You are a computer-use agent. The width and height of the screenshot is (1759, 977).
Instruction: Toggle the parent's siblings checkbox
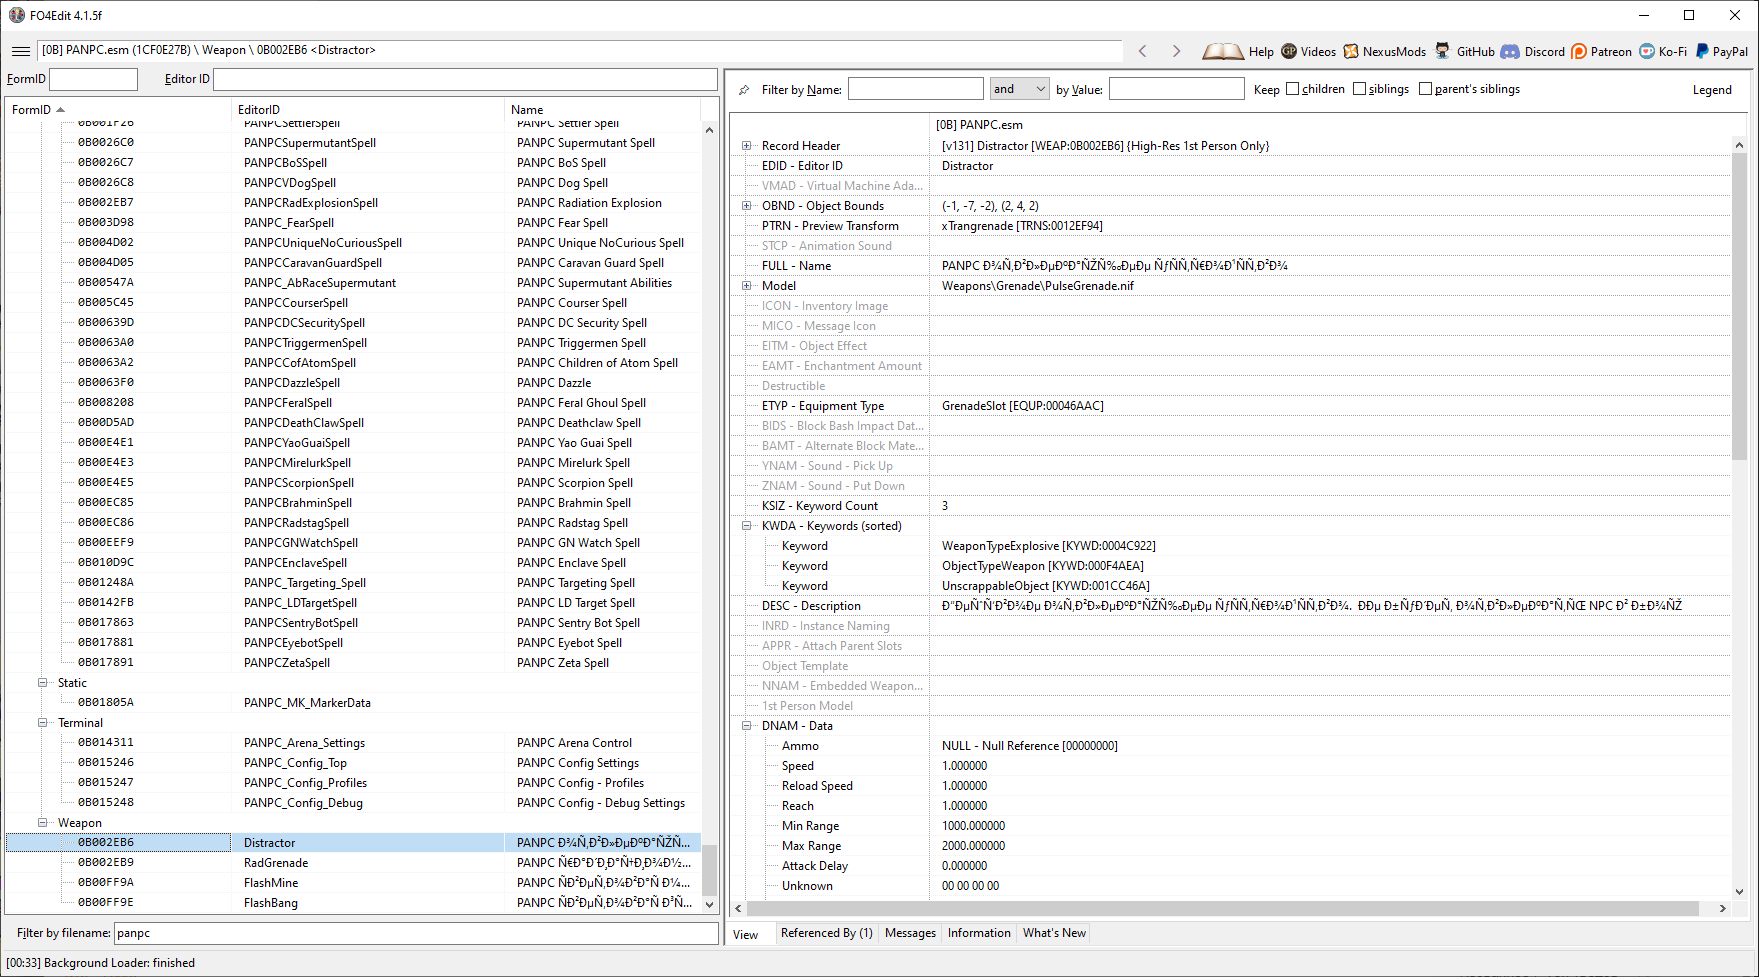coord(1425,89)
